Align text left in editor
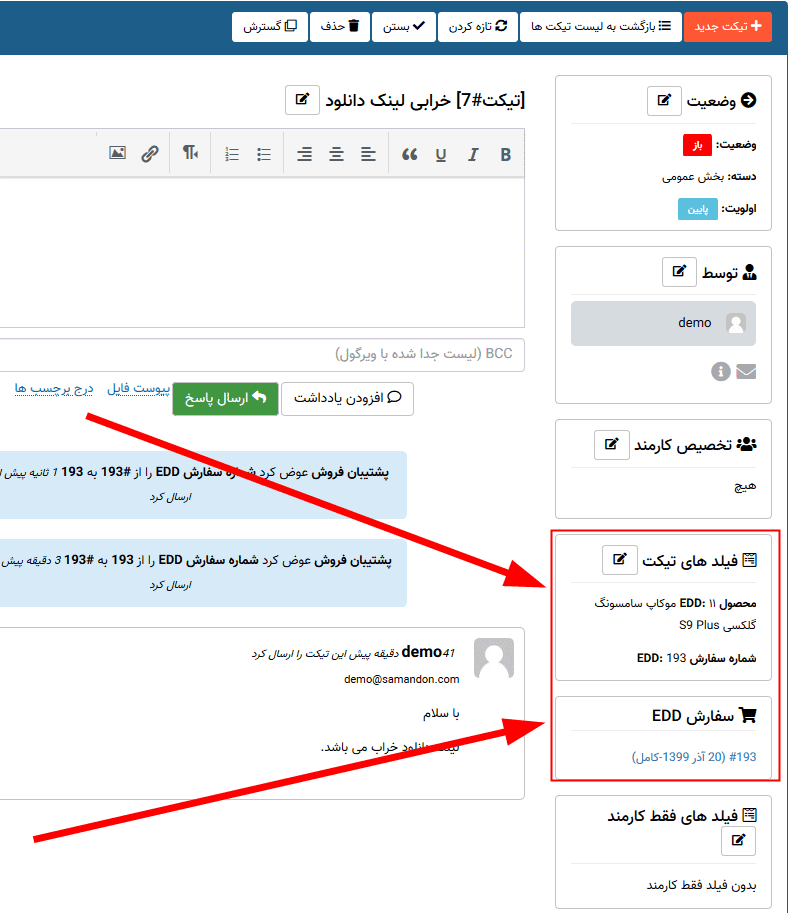The image size is (788, 913). click(x=368, y=154)
